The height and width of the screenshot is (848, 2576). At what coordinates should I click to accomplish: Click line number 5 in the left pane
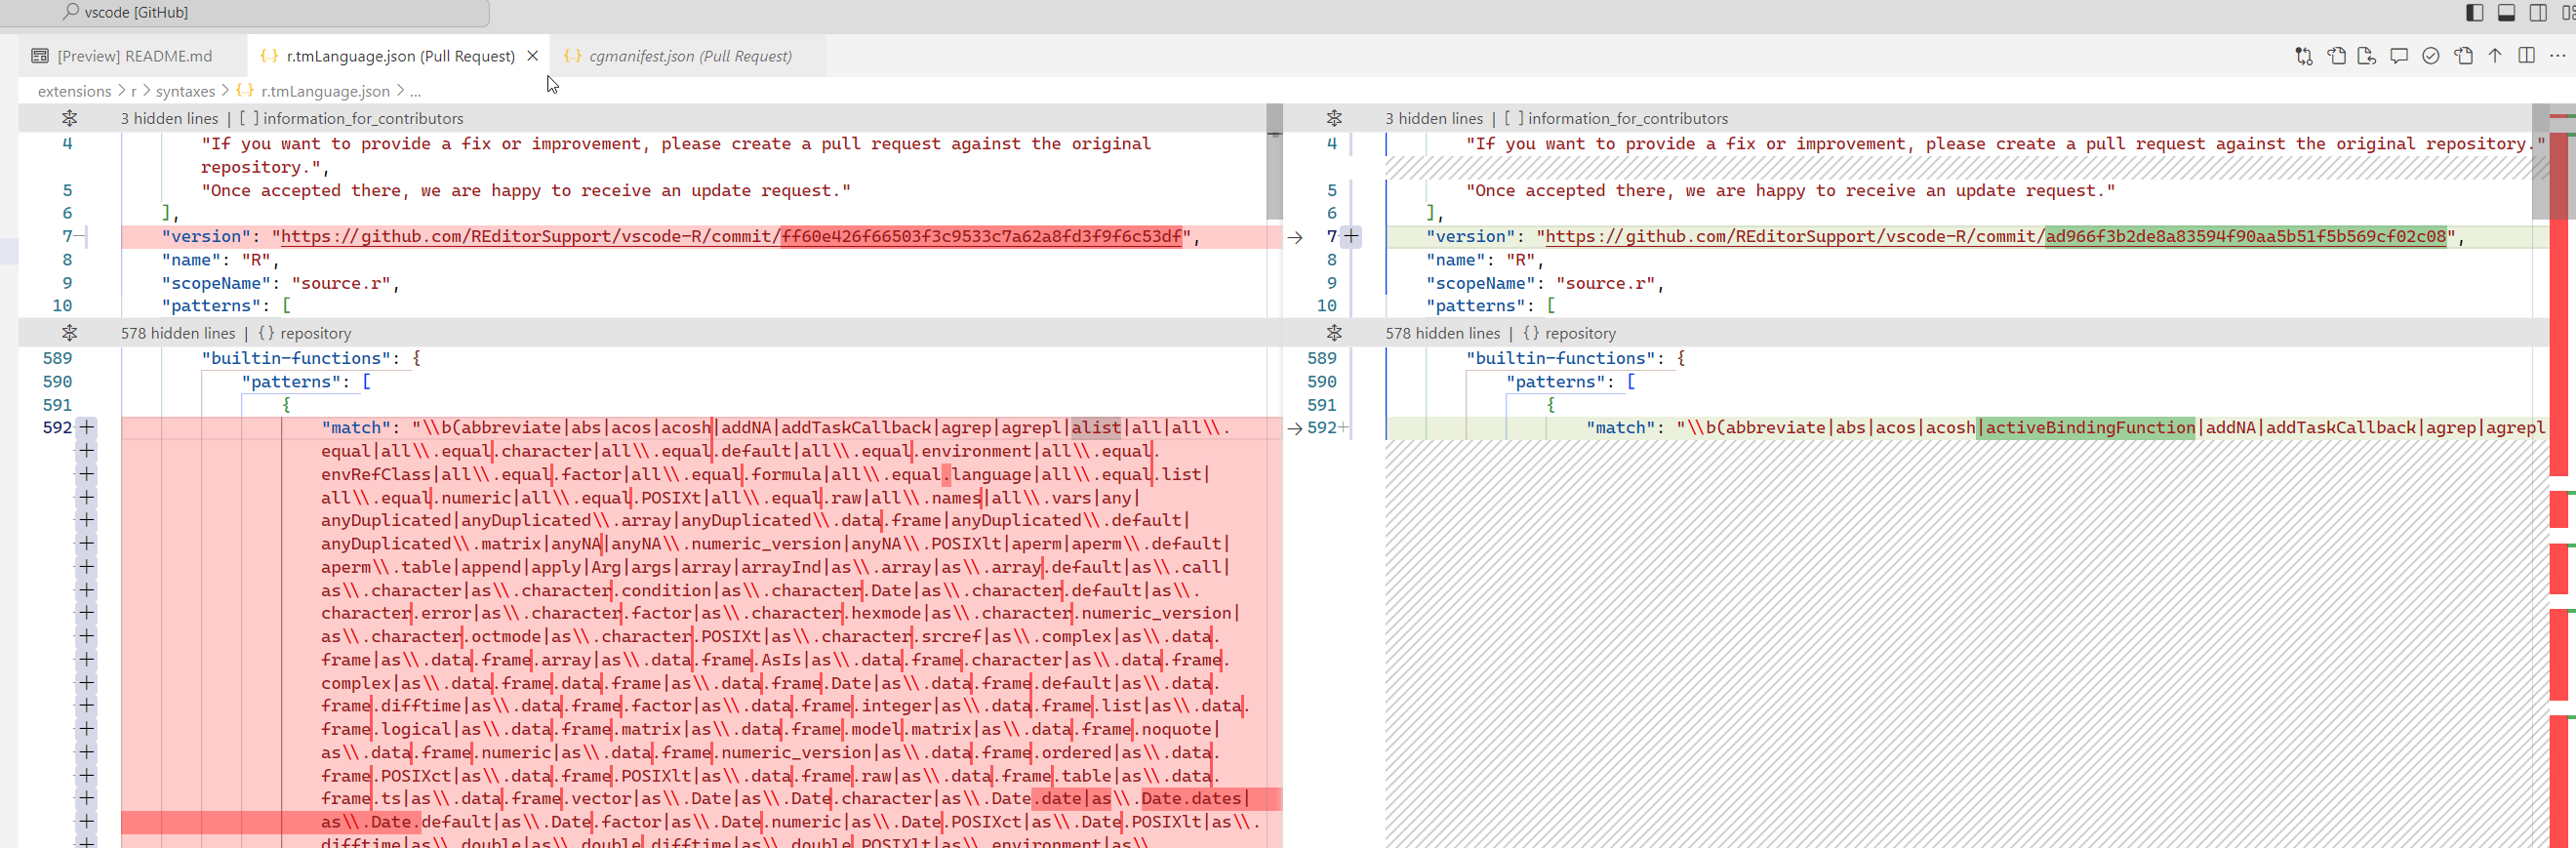tap(67, 190)
